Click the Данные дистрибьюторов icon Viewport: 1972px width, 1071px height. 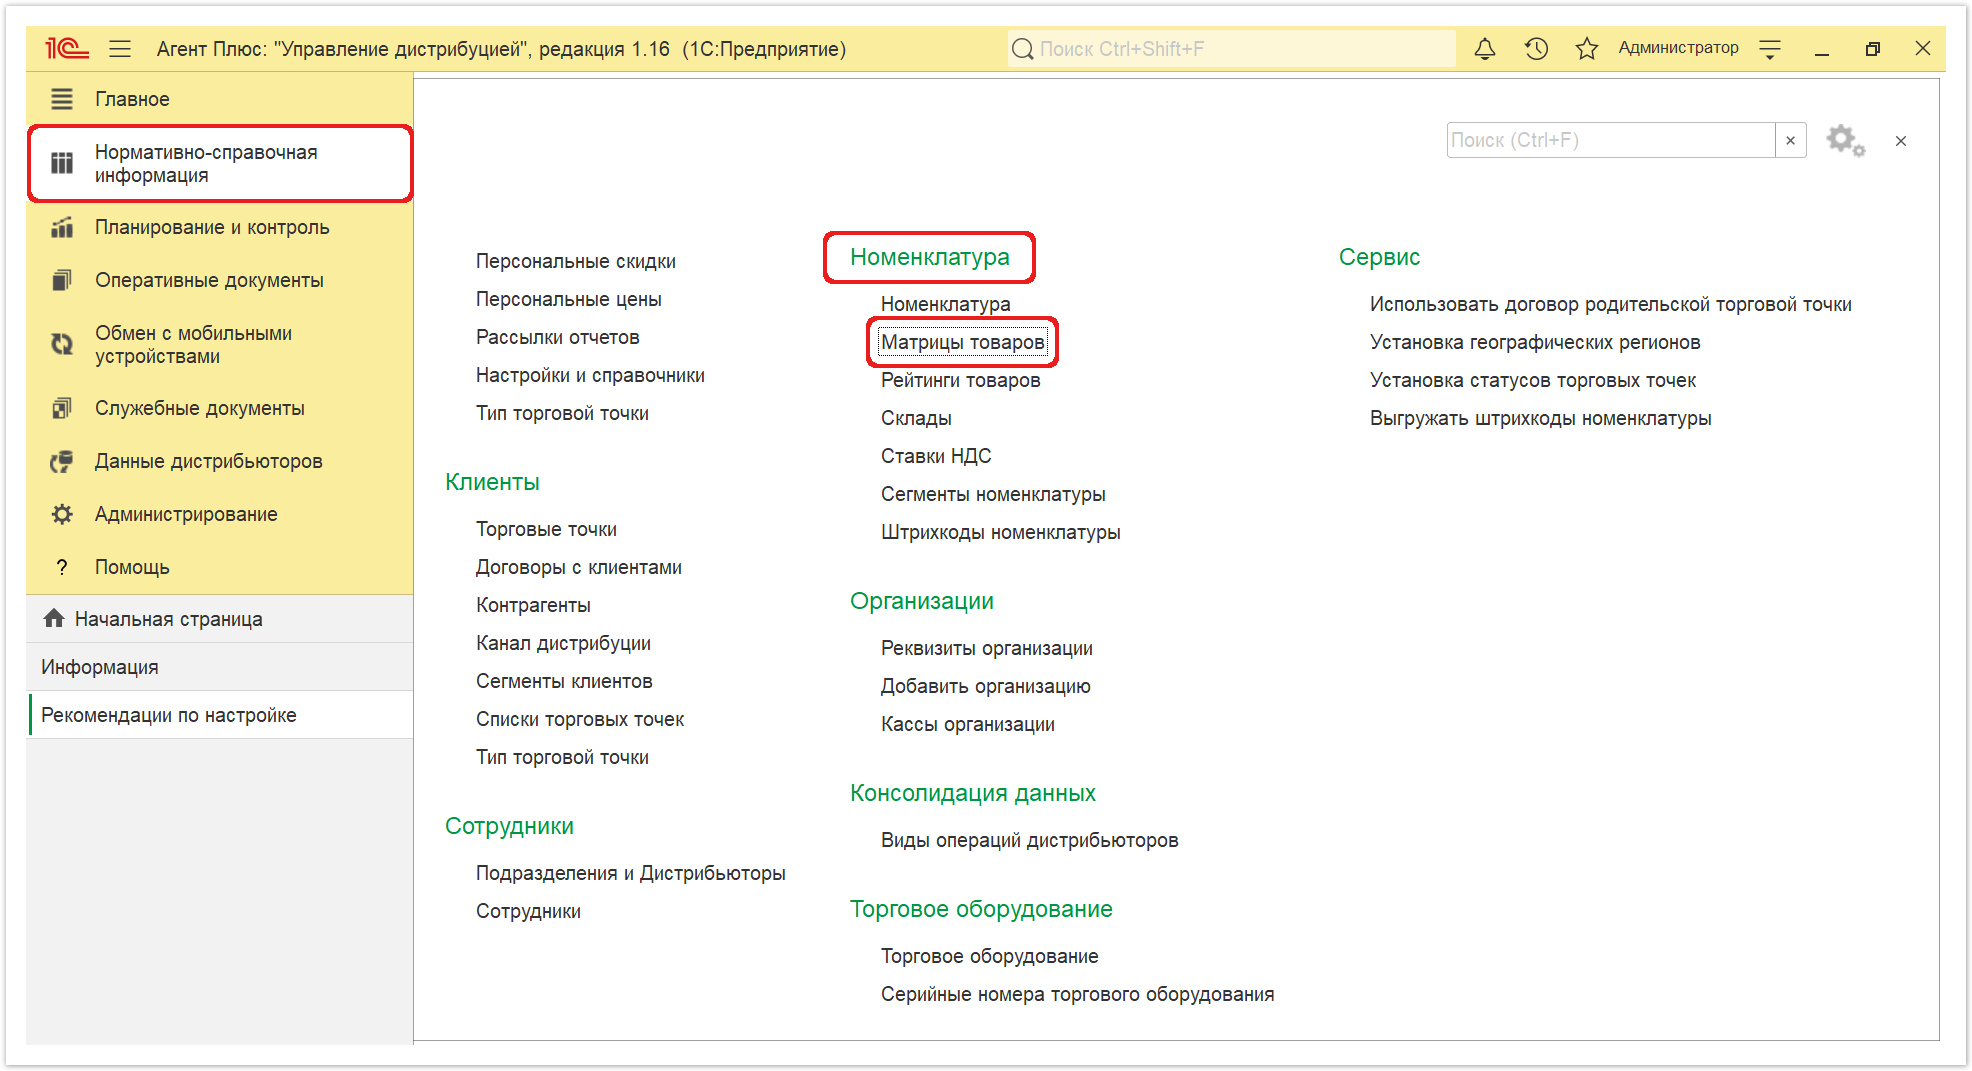[x=62, y=461]
